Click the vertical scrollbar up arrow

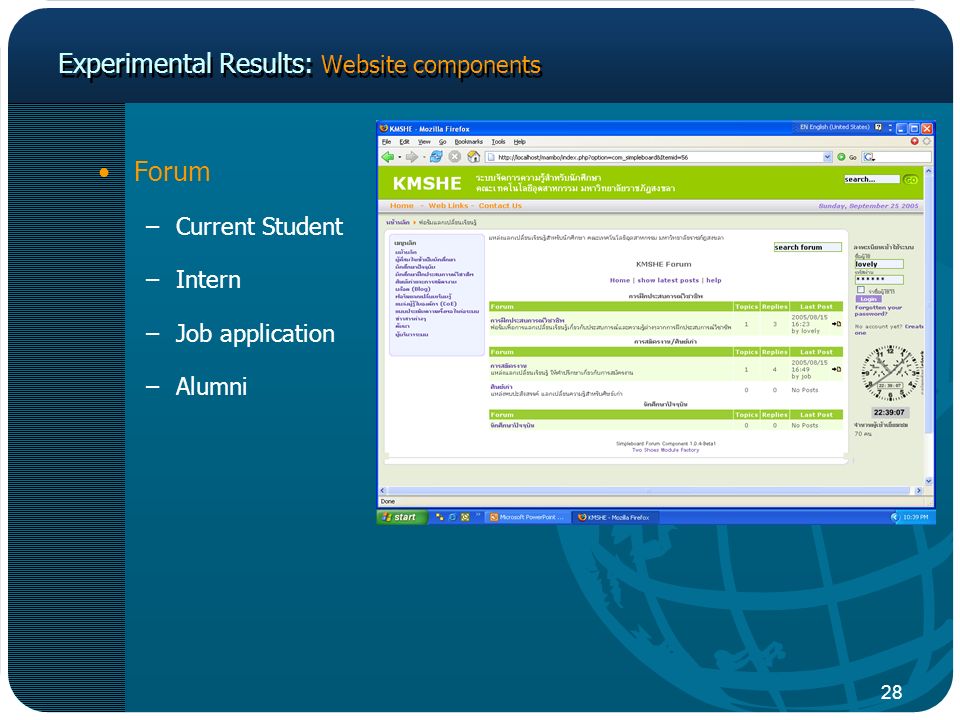pos(929,171)
